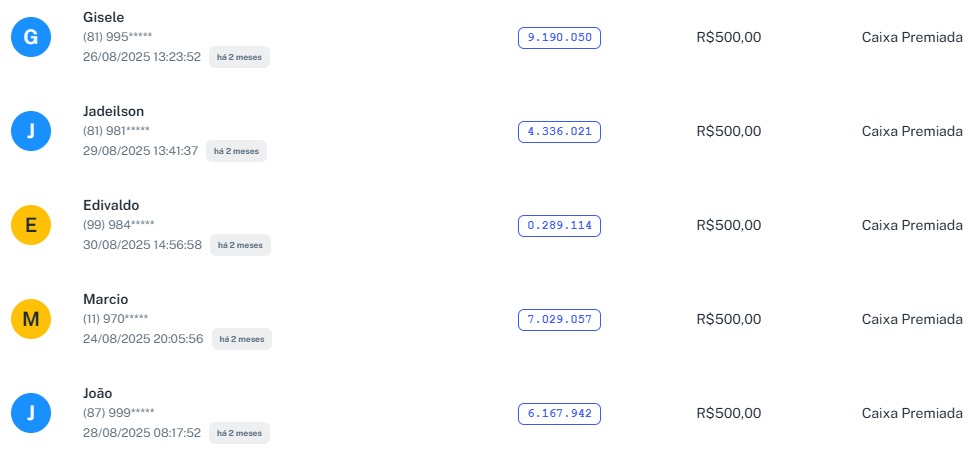Click Caixa Premiada label in João's row
The width and height of the screenshot is (979, 449).
coord(912,413)
